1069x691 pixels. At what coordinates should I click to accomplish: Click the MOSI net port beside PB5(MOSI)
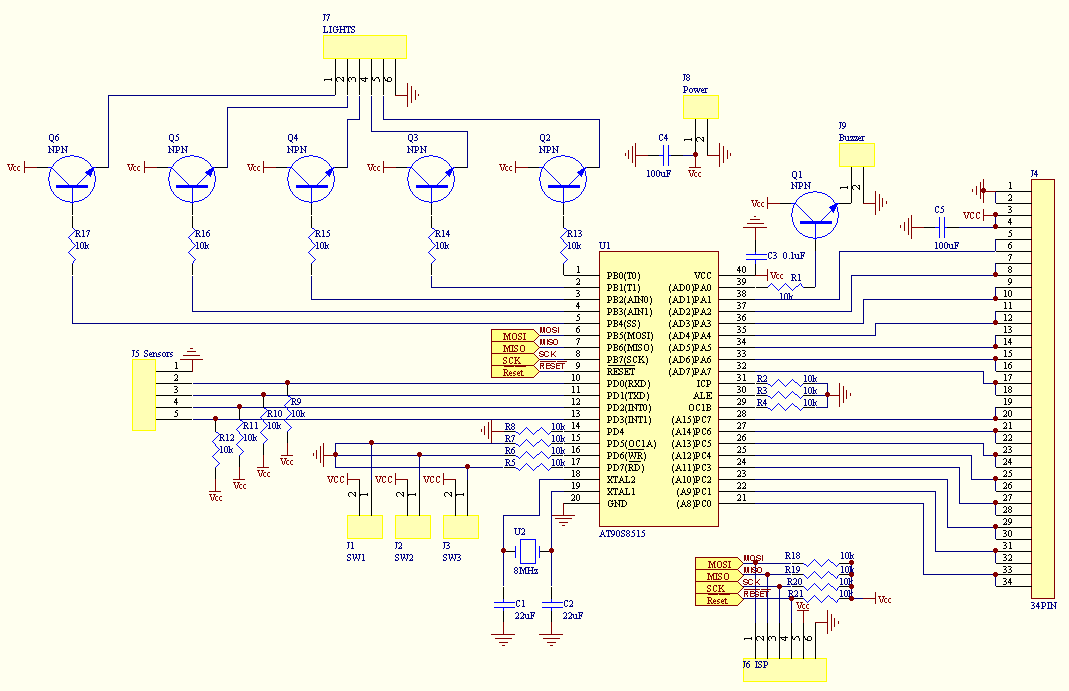click(x=515, y=336)
